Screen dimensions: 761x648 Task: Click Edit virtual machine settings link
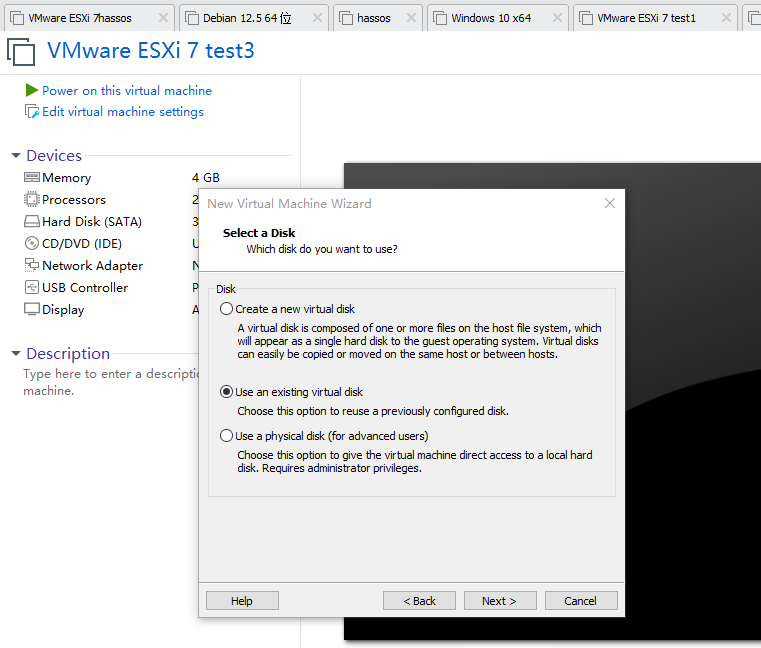123,112
